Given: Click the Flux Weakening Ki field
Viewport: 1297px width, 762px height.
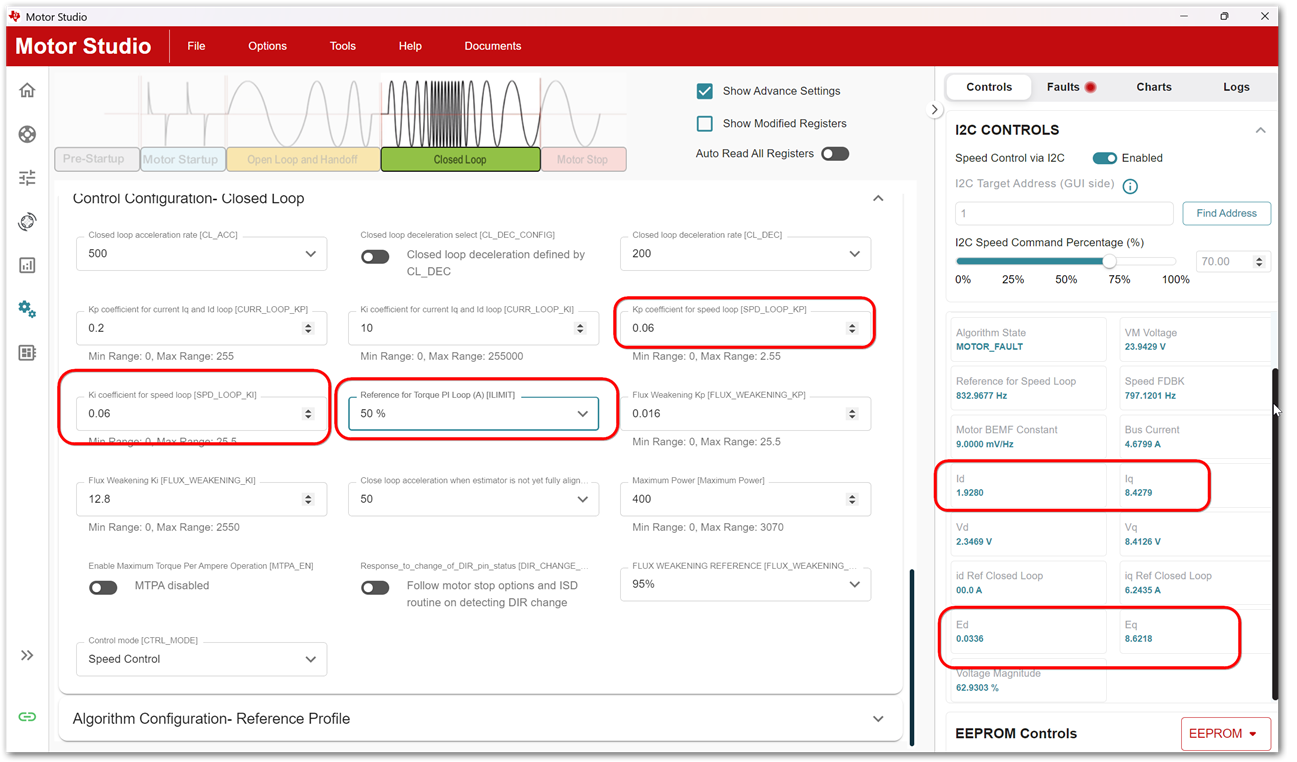Looking at the screenshot, I should pos(201,499).
